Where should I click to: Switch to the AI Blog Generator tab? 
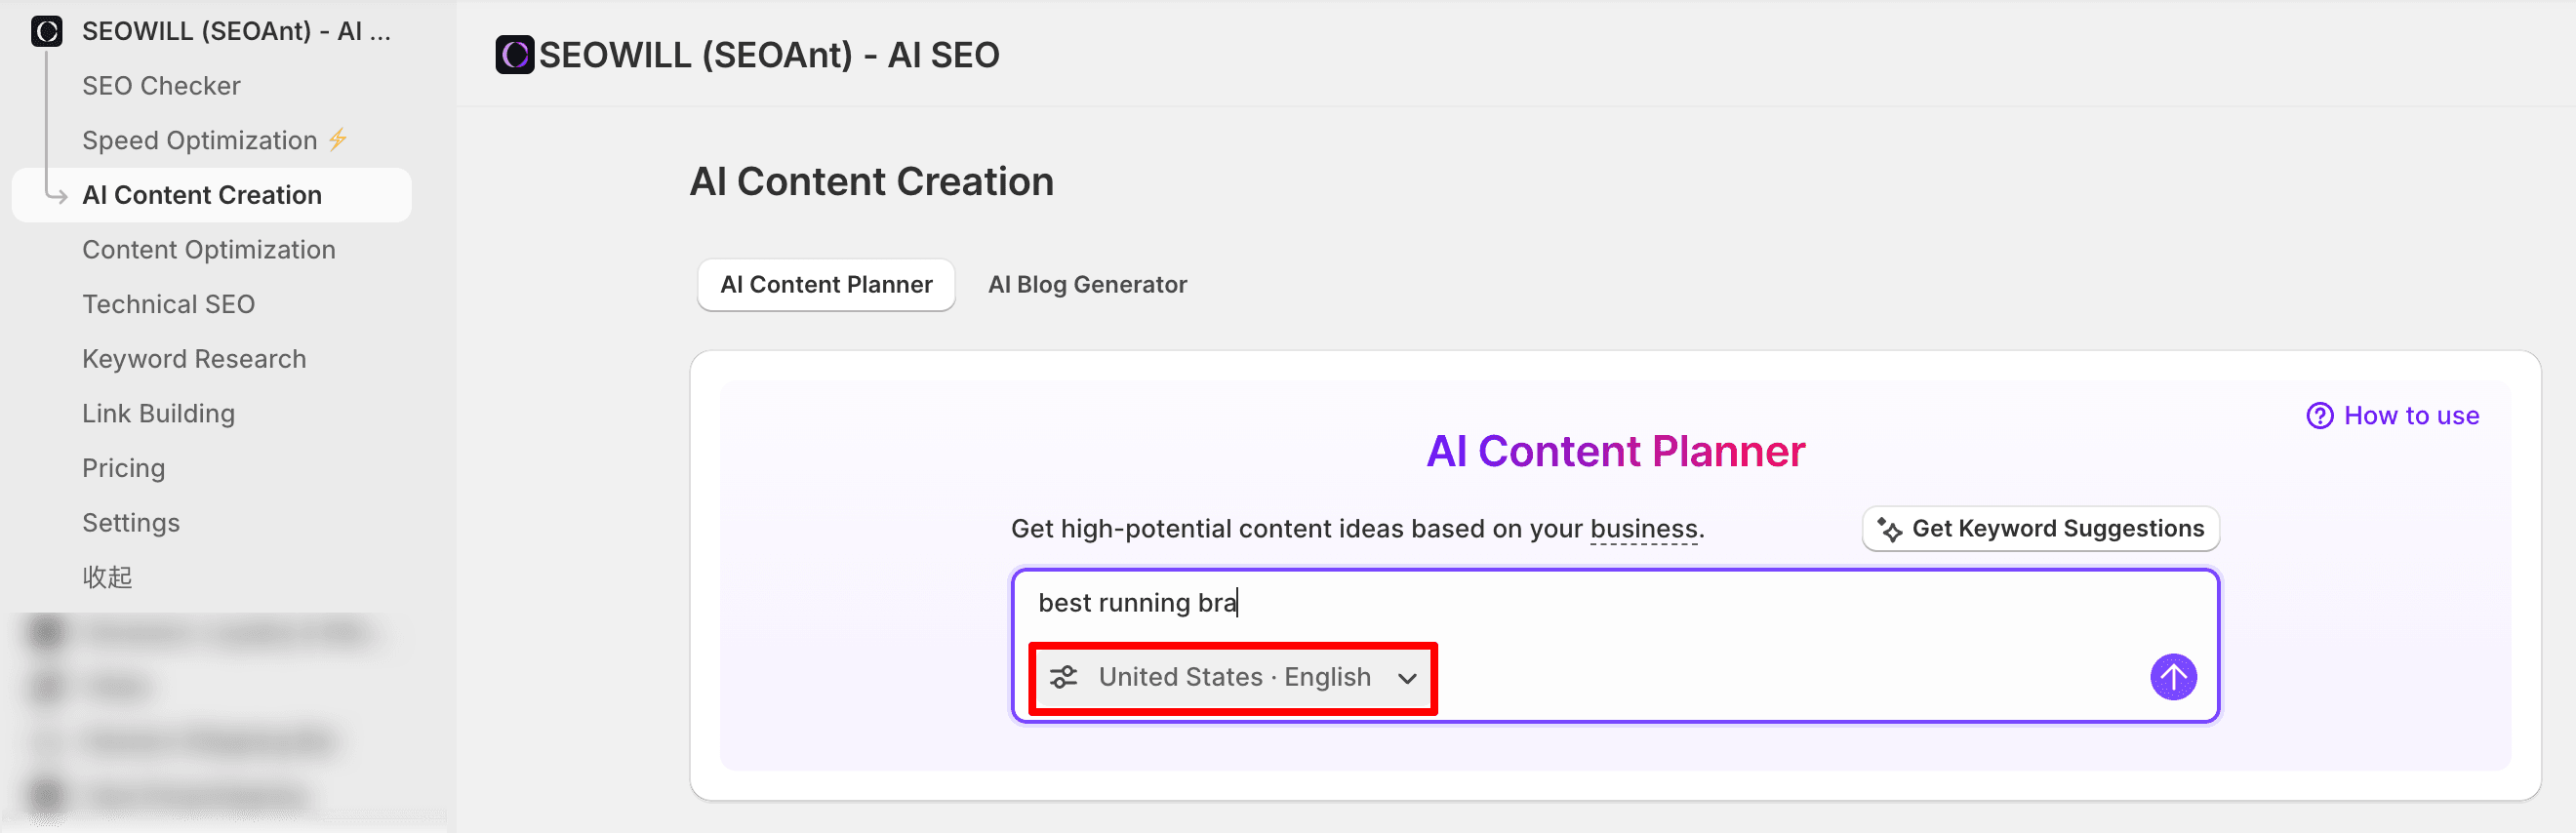coord(1087,285)
